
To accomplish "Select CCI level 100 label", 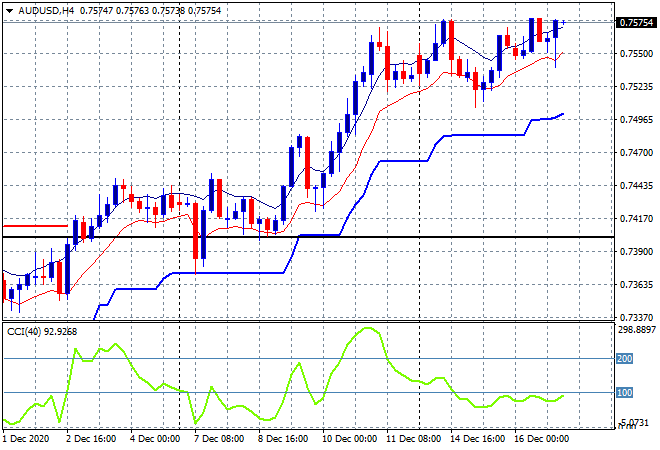I will (624, 393).
